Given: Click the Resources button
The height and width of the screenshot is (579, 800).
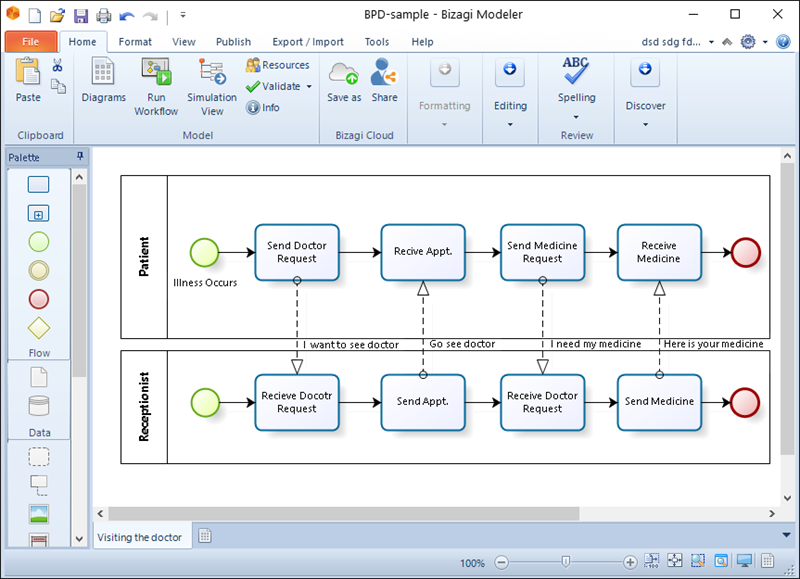Looking at the screenshot, I should coord(278,65).
